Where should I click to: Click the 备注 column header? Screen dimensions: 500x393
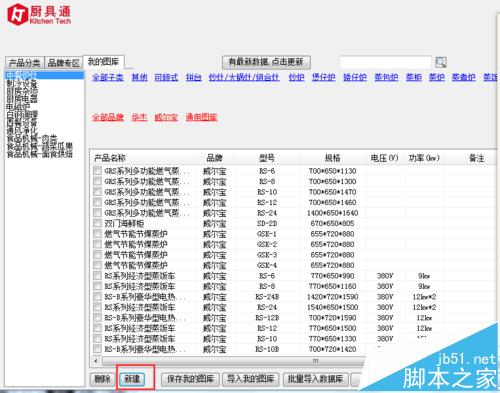click(477, 158)
